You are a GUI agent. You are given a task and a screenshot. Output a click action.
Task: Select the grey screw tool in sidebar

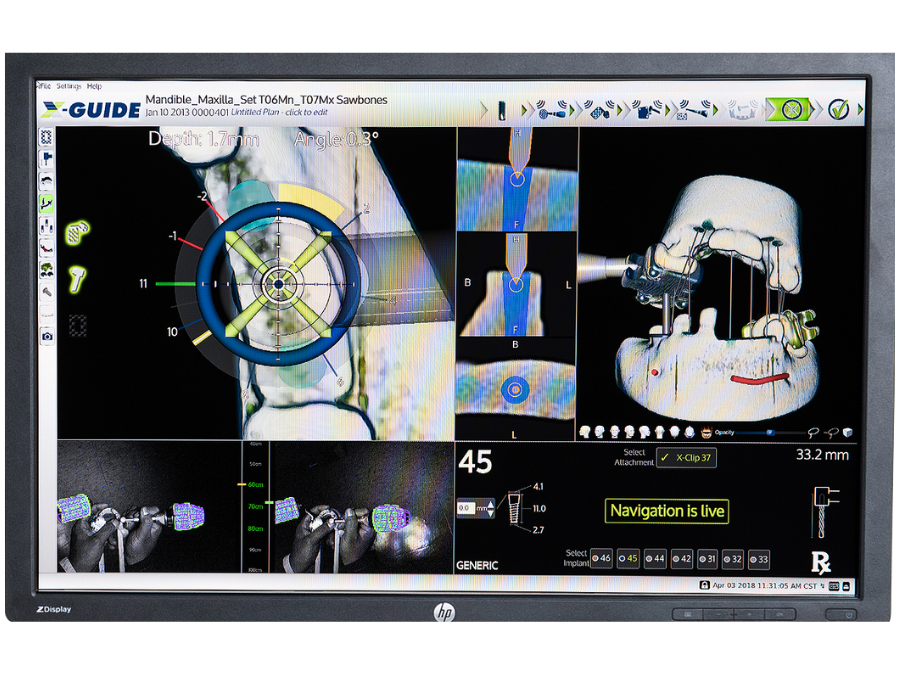(46, 292)
